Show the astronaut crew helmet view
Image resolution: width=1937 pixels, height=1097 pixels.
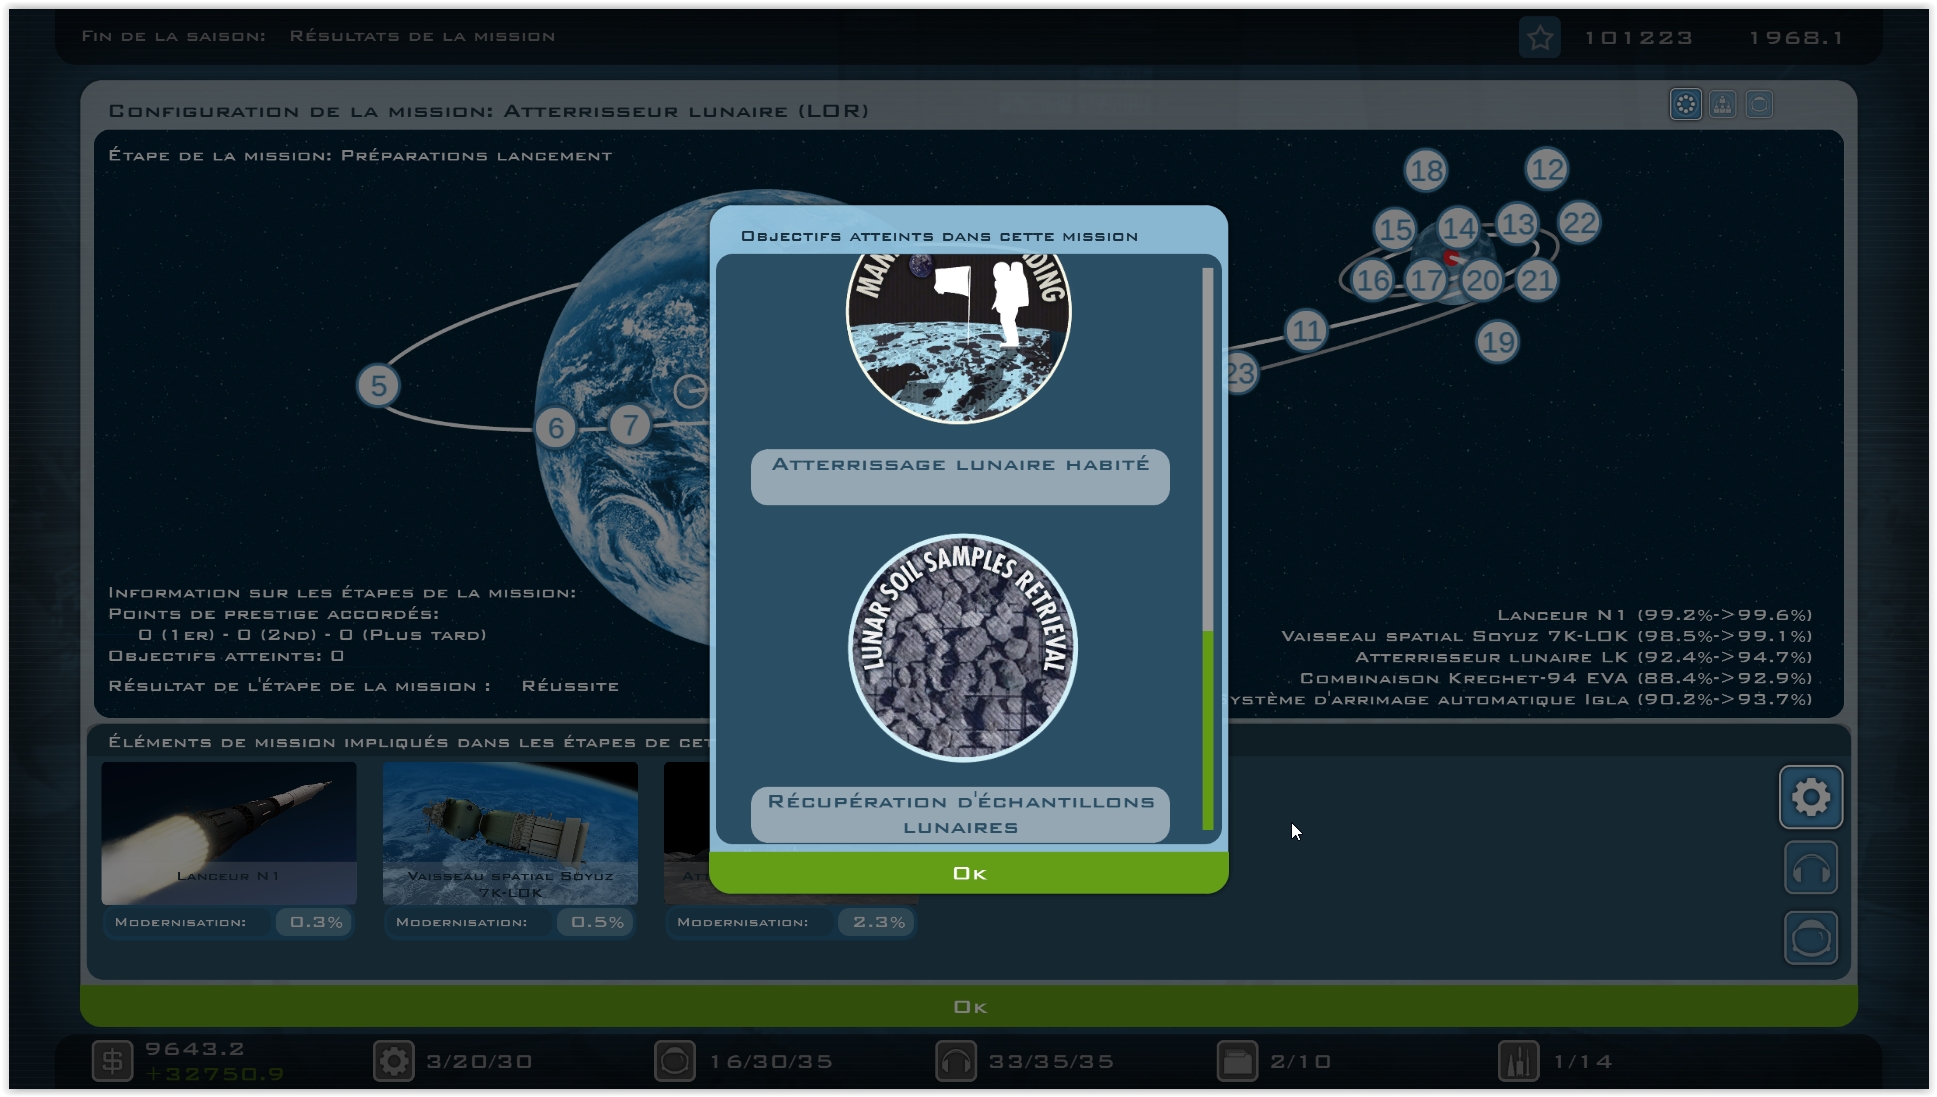click(x=1759, y=104)
